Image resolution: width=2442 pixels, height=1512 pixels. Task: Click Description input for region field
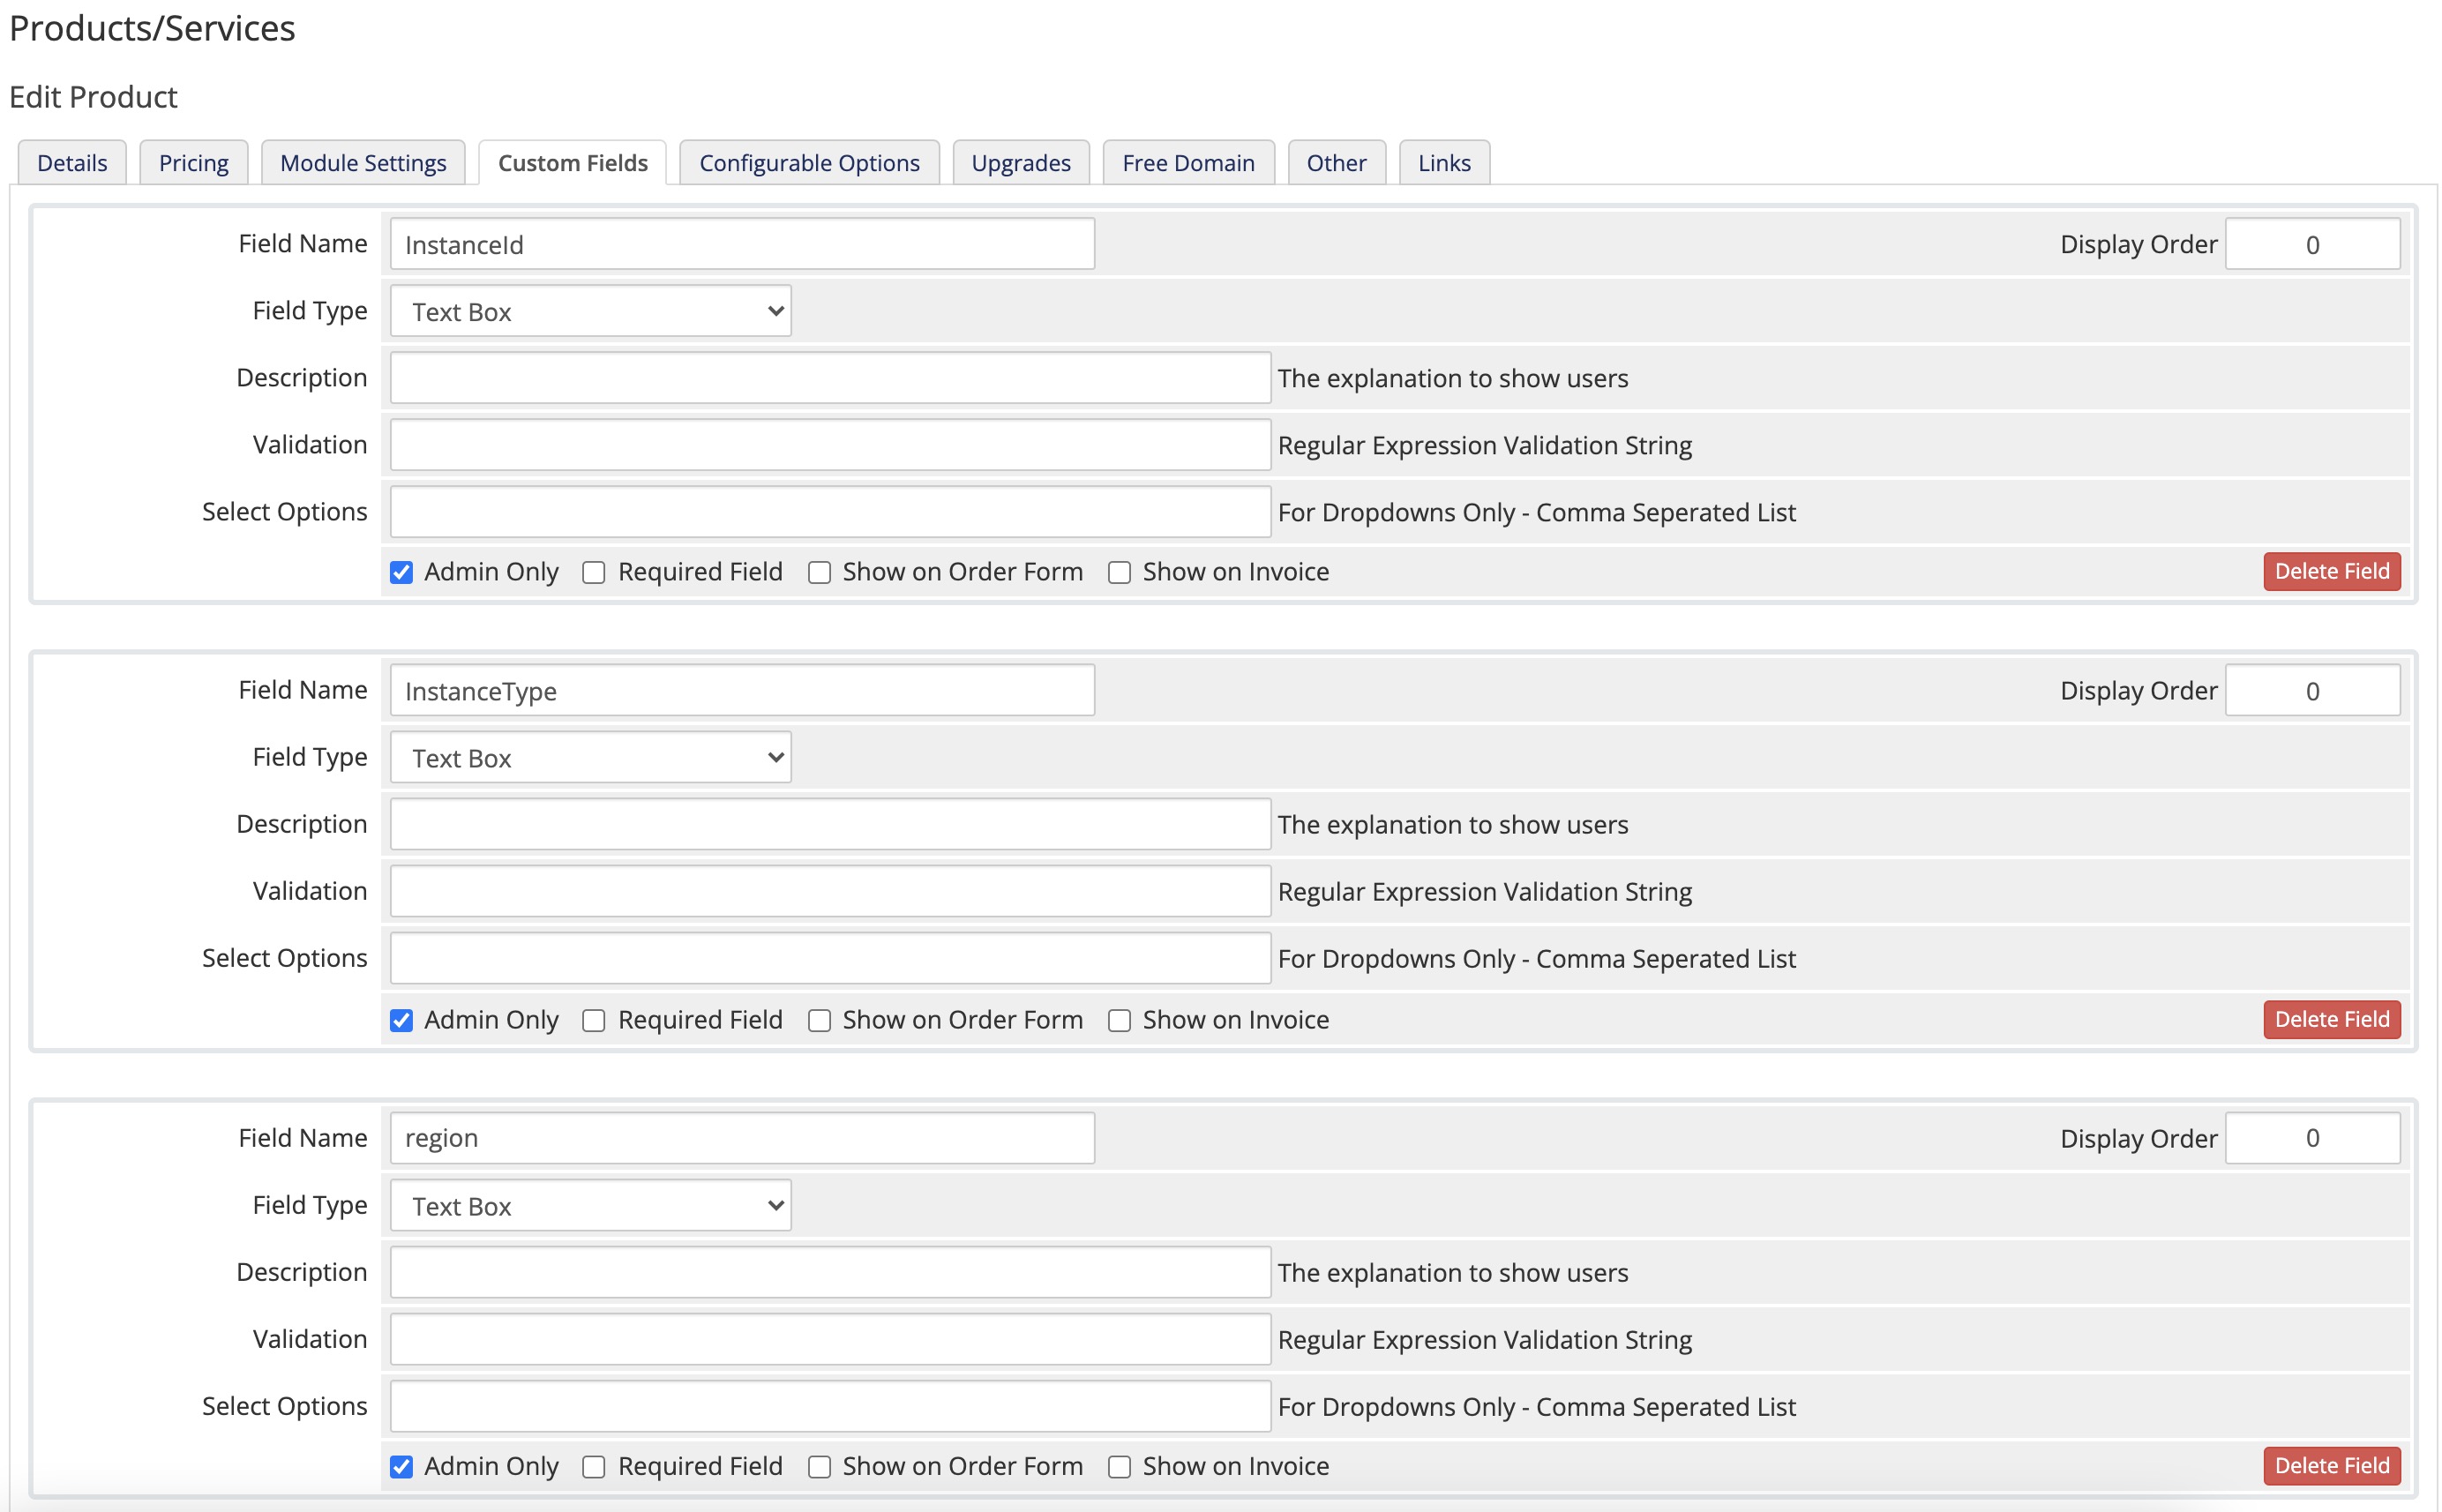pos(830,1272)
